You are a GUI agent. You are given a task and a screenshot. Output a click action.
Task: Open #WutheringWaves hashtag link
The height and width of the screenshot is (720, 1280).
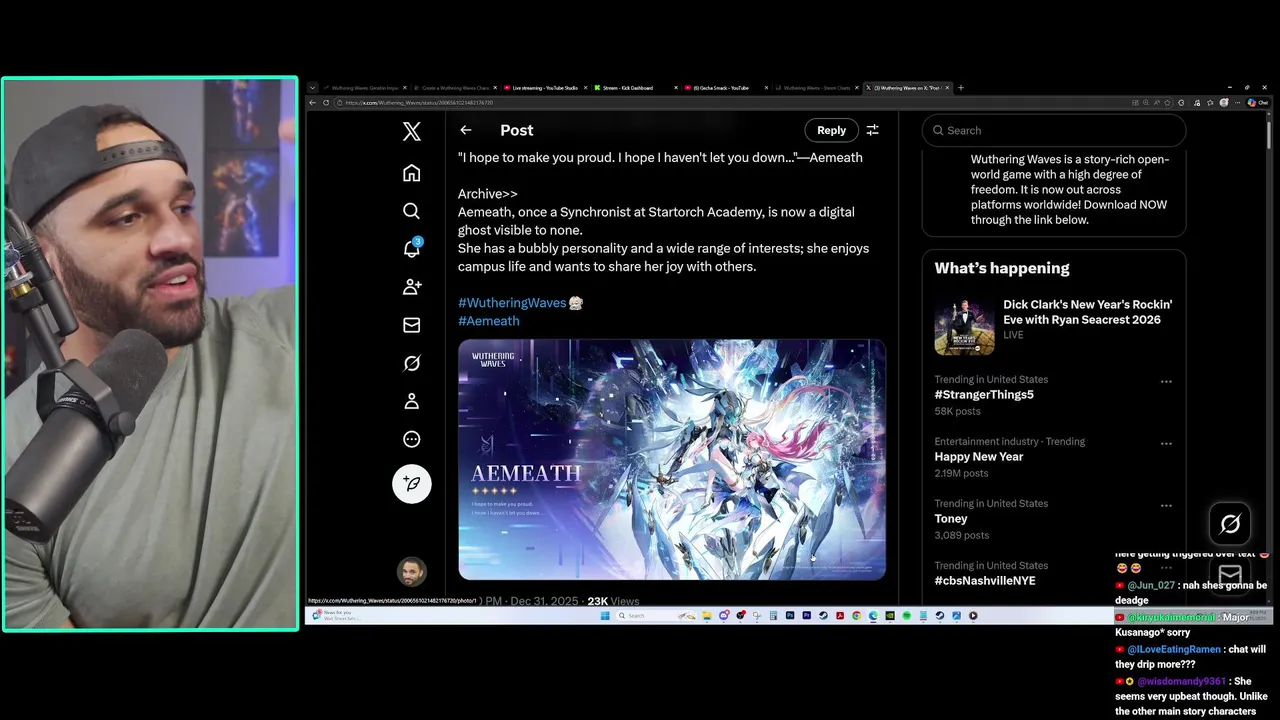point(512,302)
